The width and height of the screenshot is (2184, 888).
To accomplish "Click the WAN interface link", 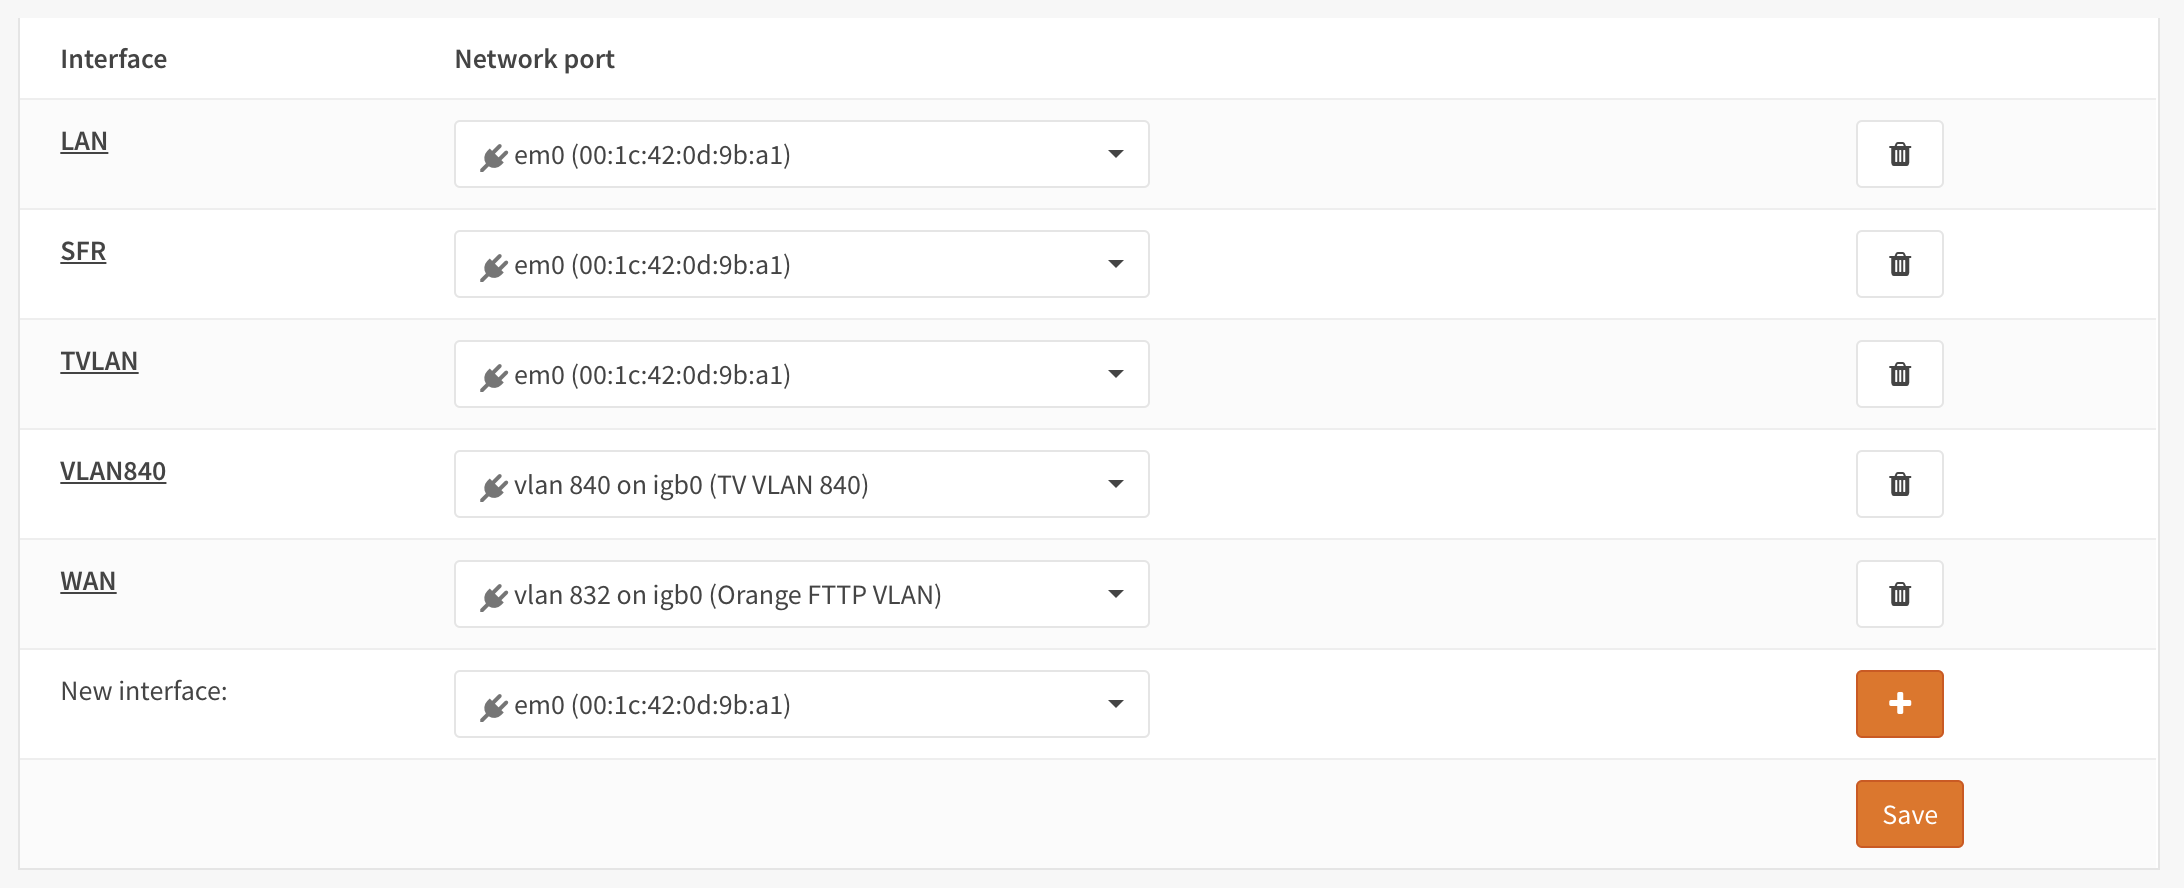I will pos(88,581).
